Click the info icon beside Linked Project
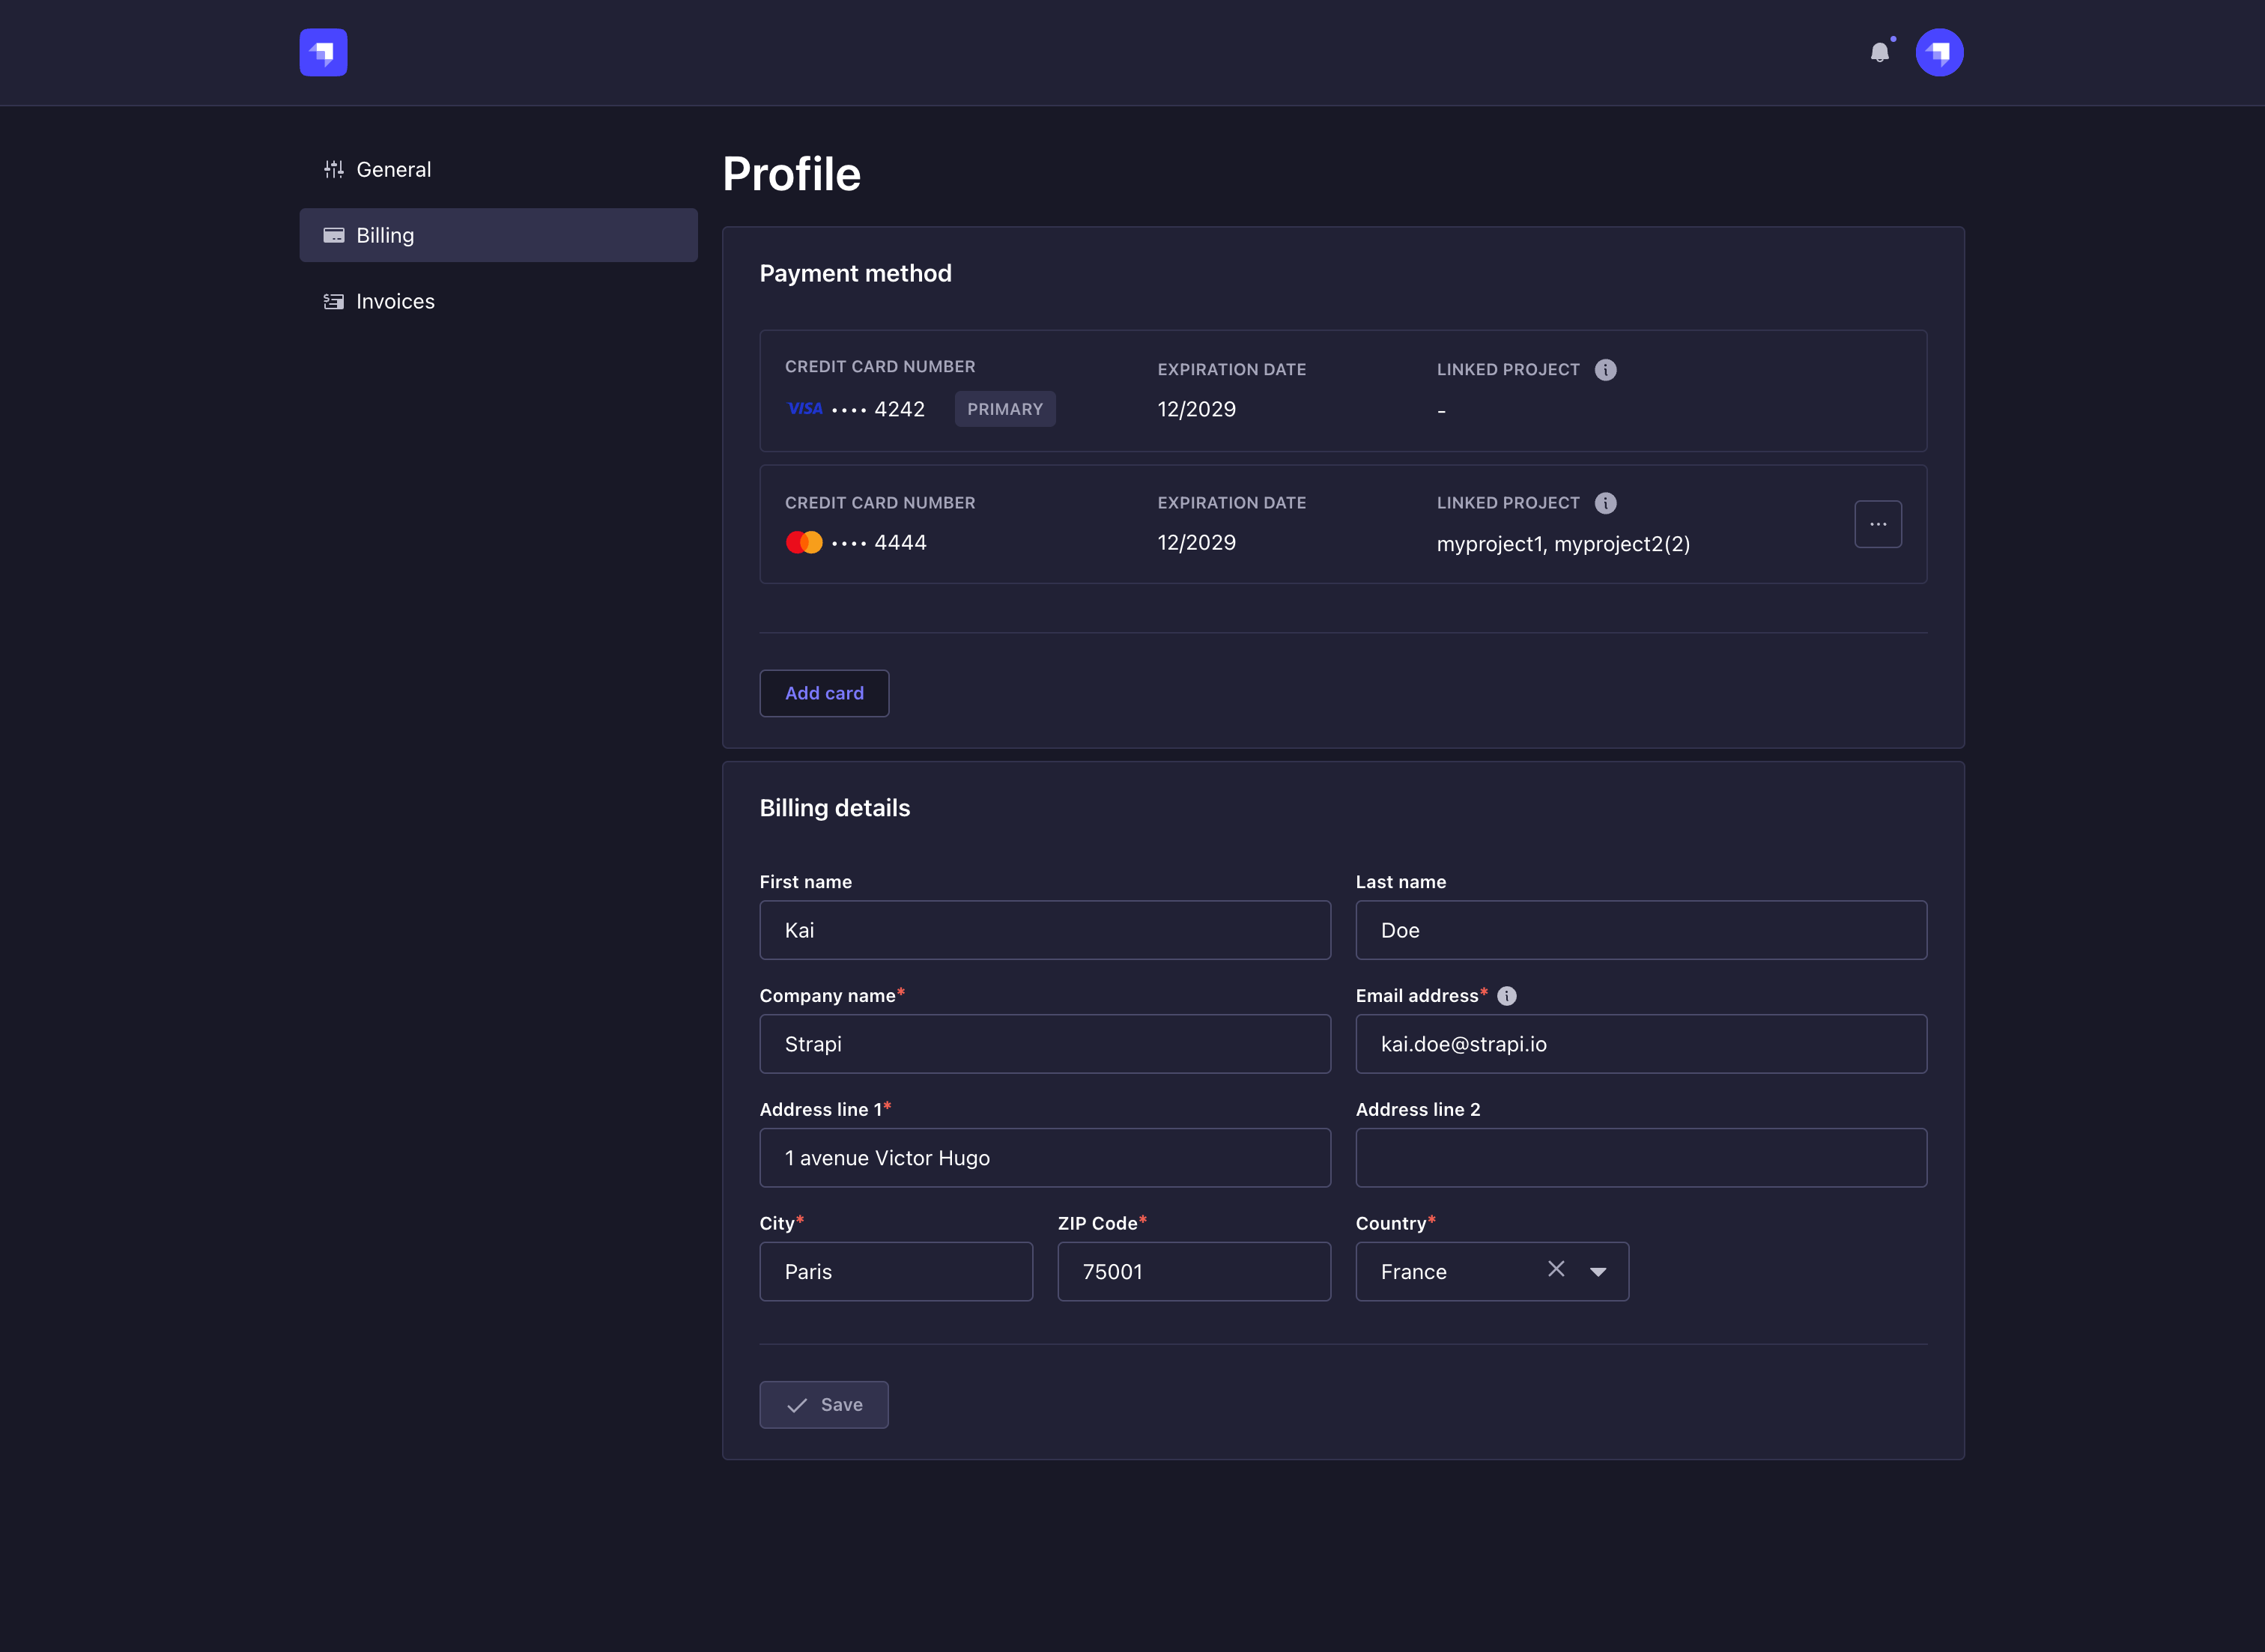 1607,369
